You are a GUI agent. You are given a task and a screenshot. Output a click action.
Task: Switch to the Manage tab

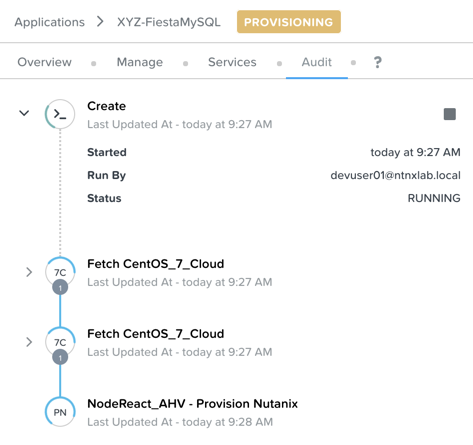140,62
